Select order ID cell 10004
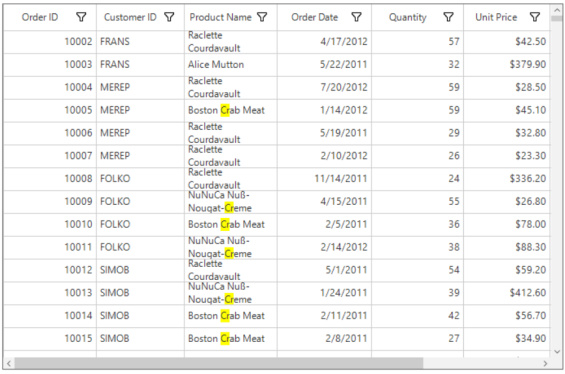 click(x=50, y=88)
